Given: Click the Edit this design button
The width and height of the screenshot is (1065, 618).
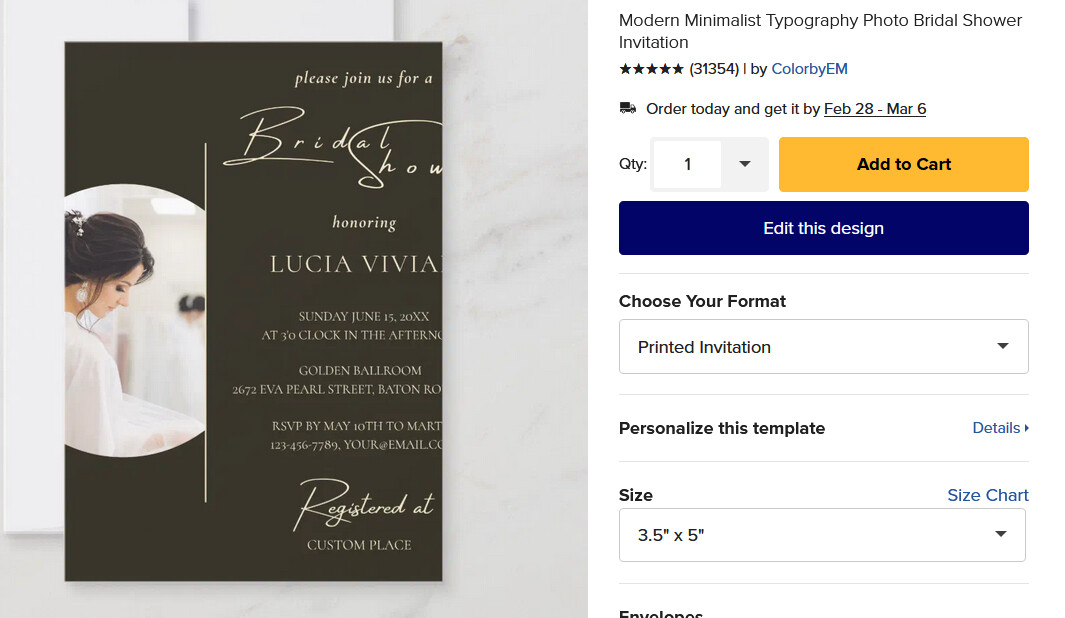Looking at the screenshot, I should pyautogui.click(x=823, y=228).
